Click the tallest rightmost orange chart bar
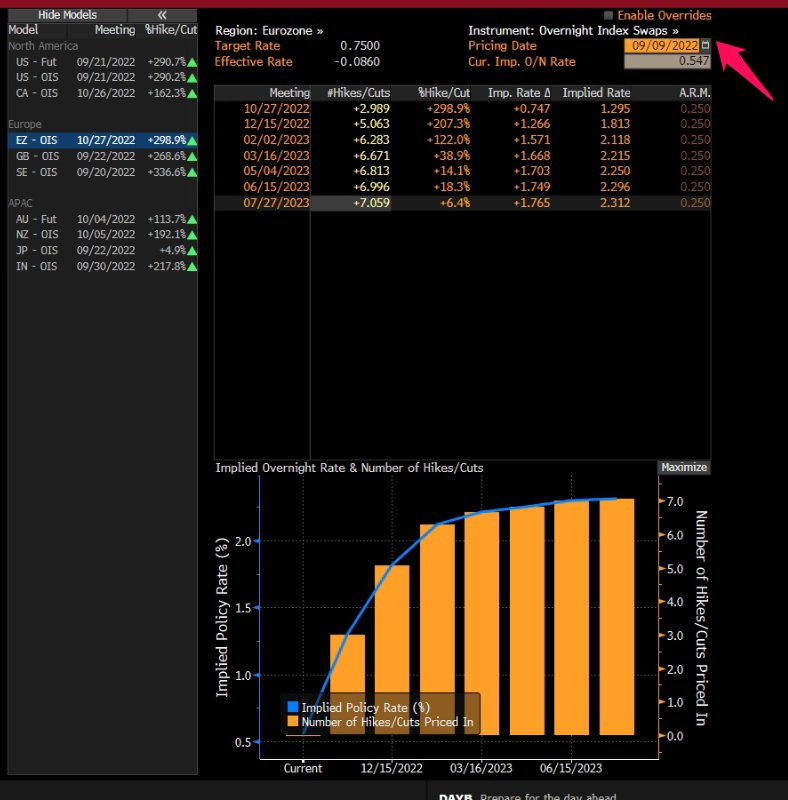Screen dimensions: 788x800 pos(617,617)
